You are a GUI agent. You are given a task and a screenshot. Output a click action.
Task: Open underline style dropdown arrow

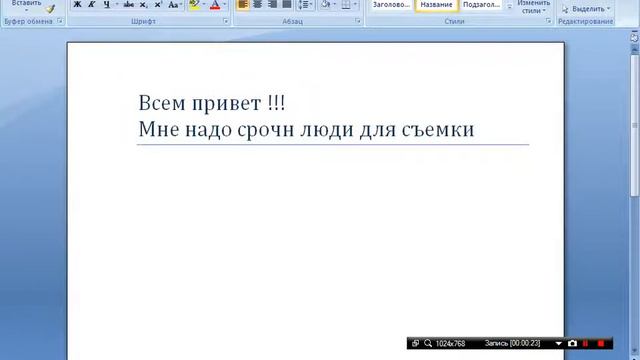coord(117,5)
